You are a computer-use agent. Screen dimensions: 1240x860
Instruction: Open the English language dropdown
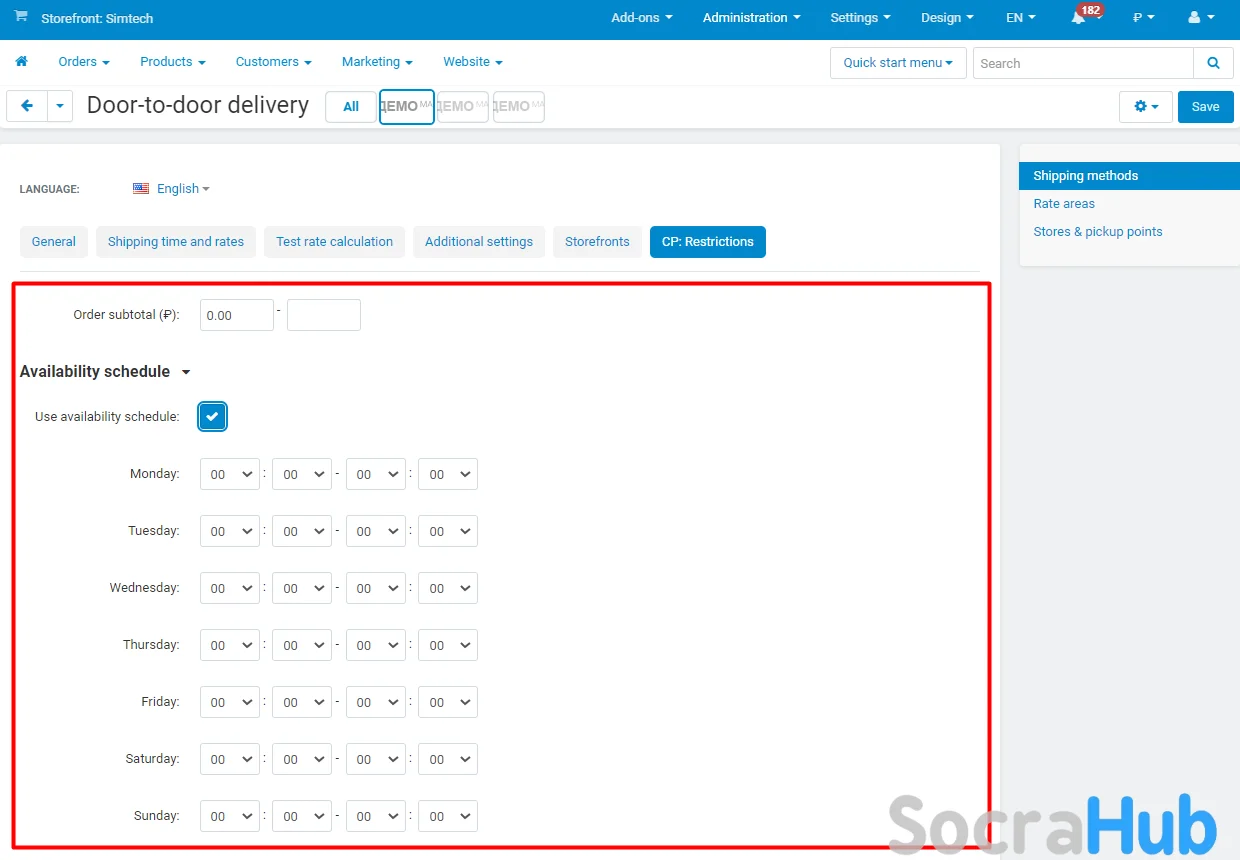pyautogui.click(x=171, y=189)
